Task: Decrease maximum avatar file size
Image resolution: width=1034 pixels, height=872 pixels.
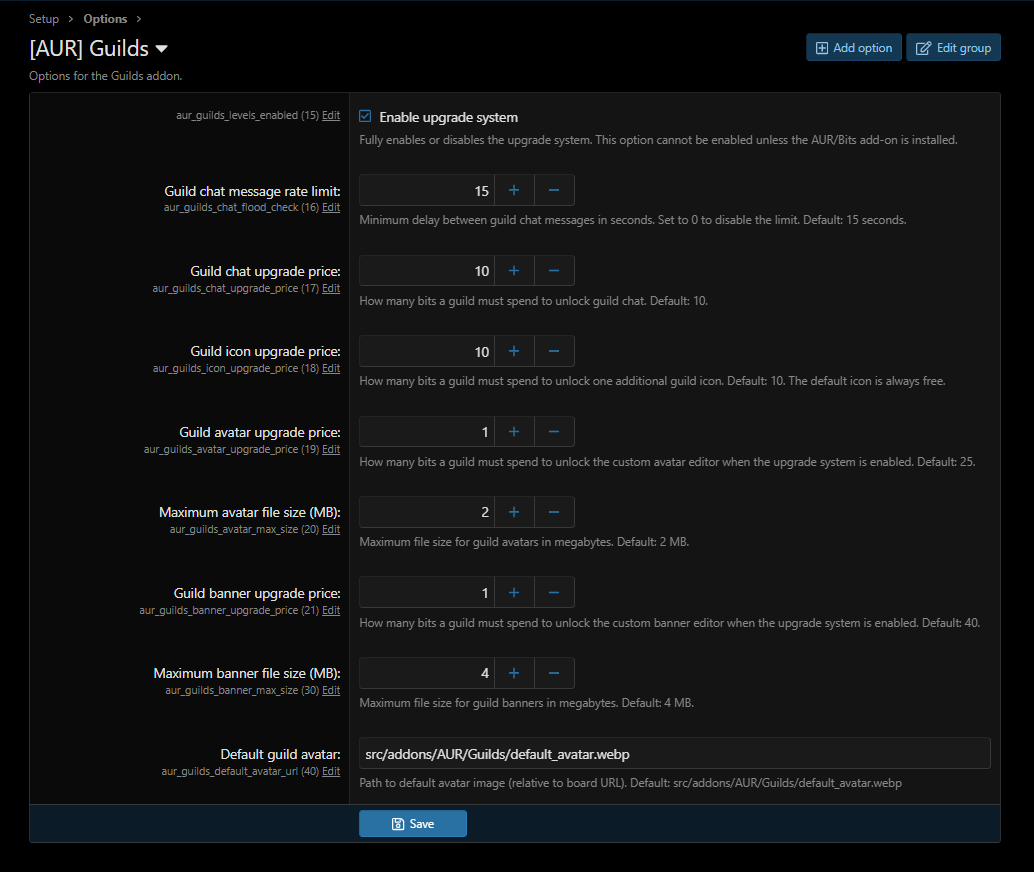Action: pyautogui.click(x=554, y=512)
